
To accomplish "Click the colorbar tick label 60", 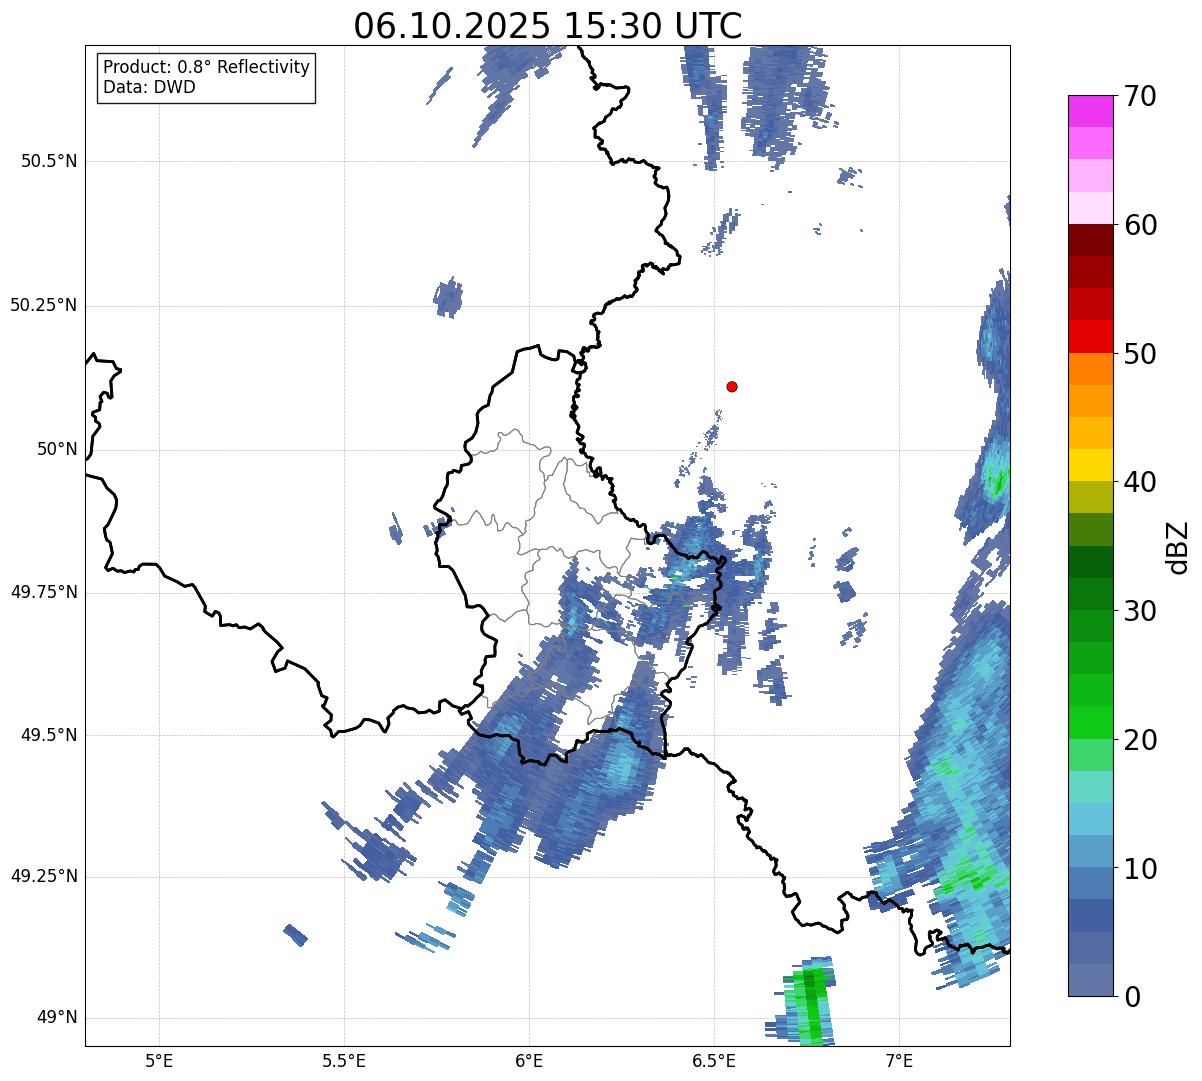I will click(1139, 225).
